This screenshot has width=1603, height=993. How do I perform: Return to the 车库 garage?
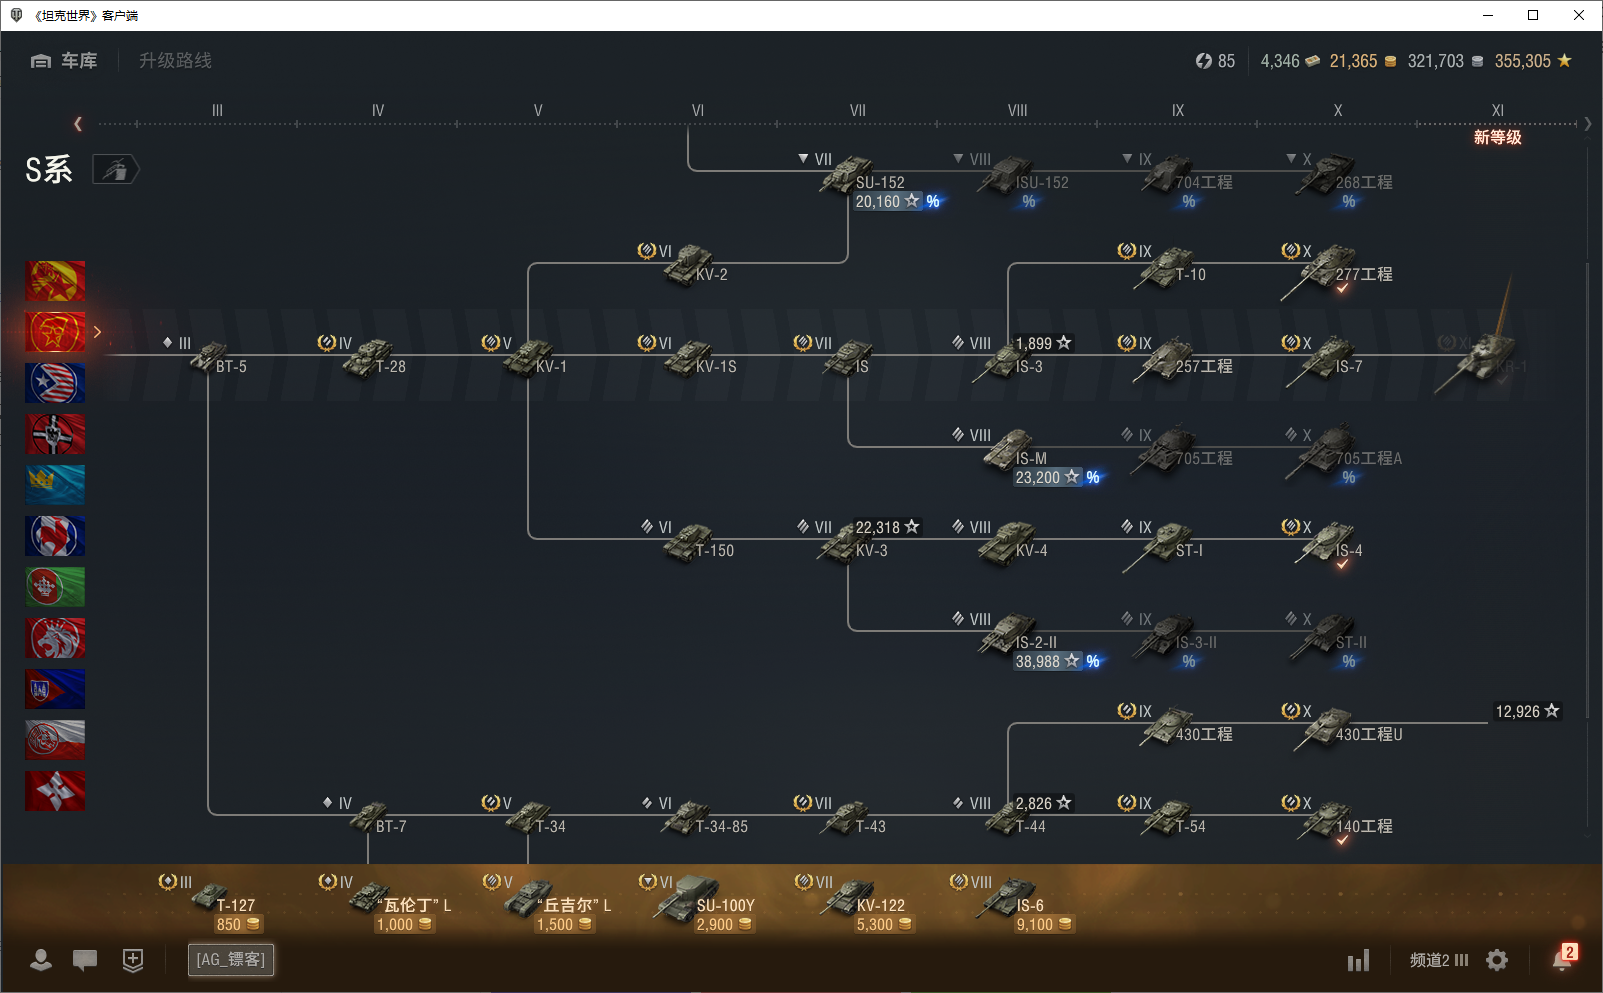coord(65,61)
